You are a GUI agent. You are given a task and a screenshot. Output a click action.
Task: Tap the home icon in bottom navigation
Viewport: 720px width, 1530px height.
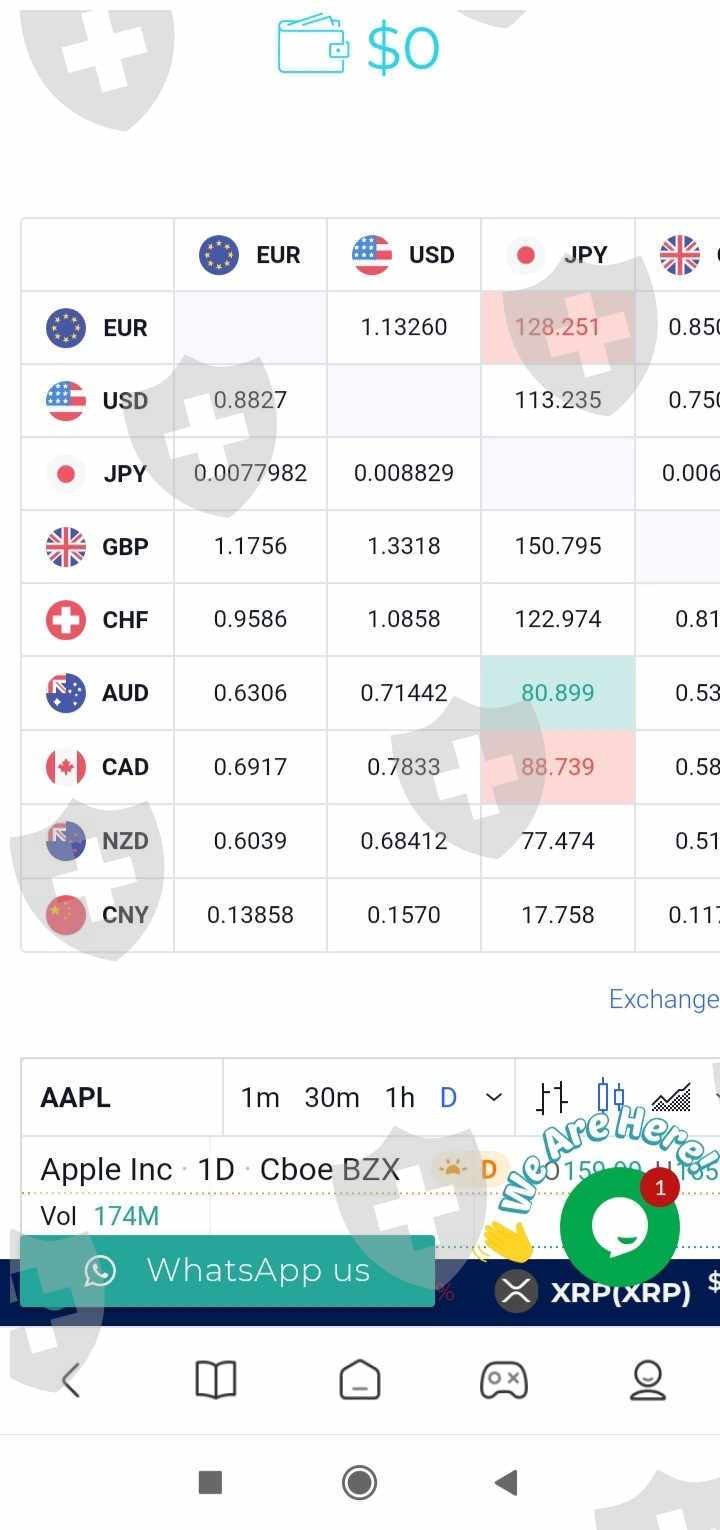[x=360, y=1381]
